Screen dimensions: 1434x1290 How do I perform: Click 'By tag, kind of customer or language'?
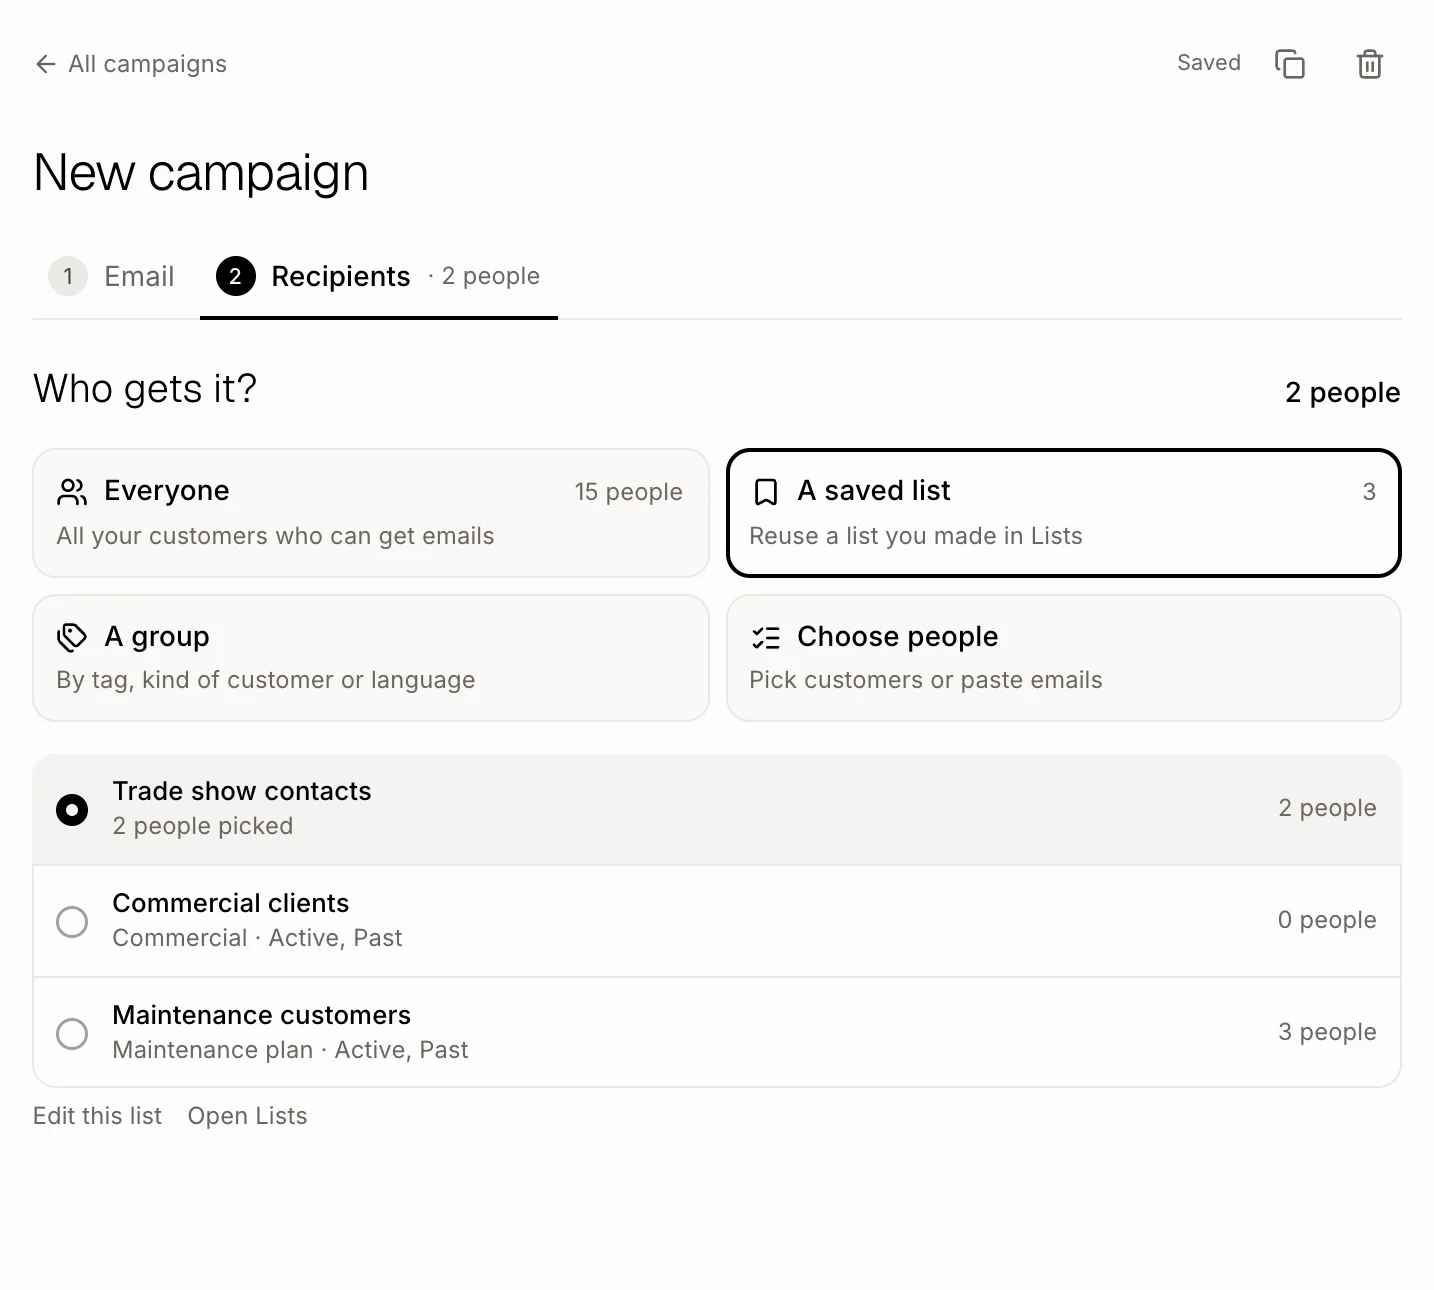tap(266, 680)
